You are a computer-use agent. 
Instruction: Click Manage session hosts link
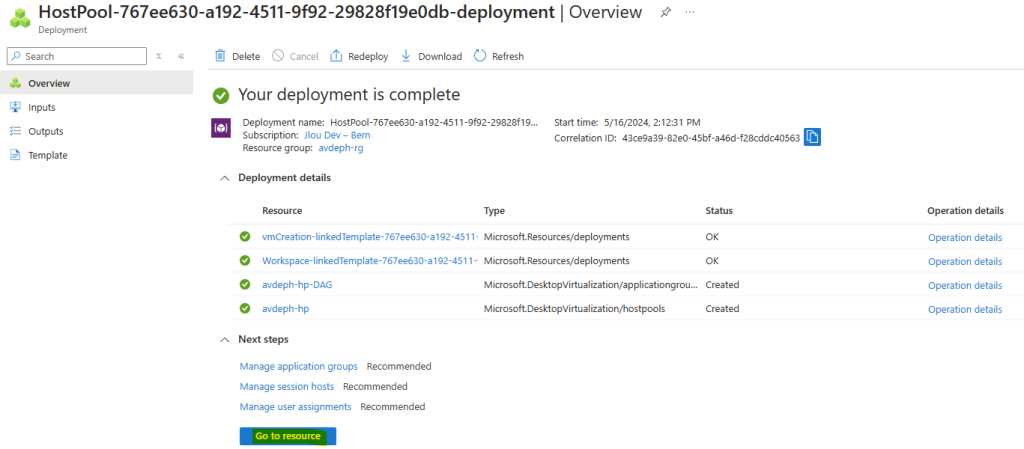287,386
